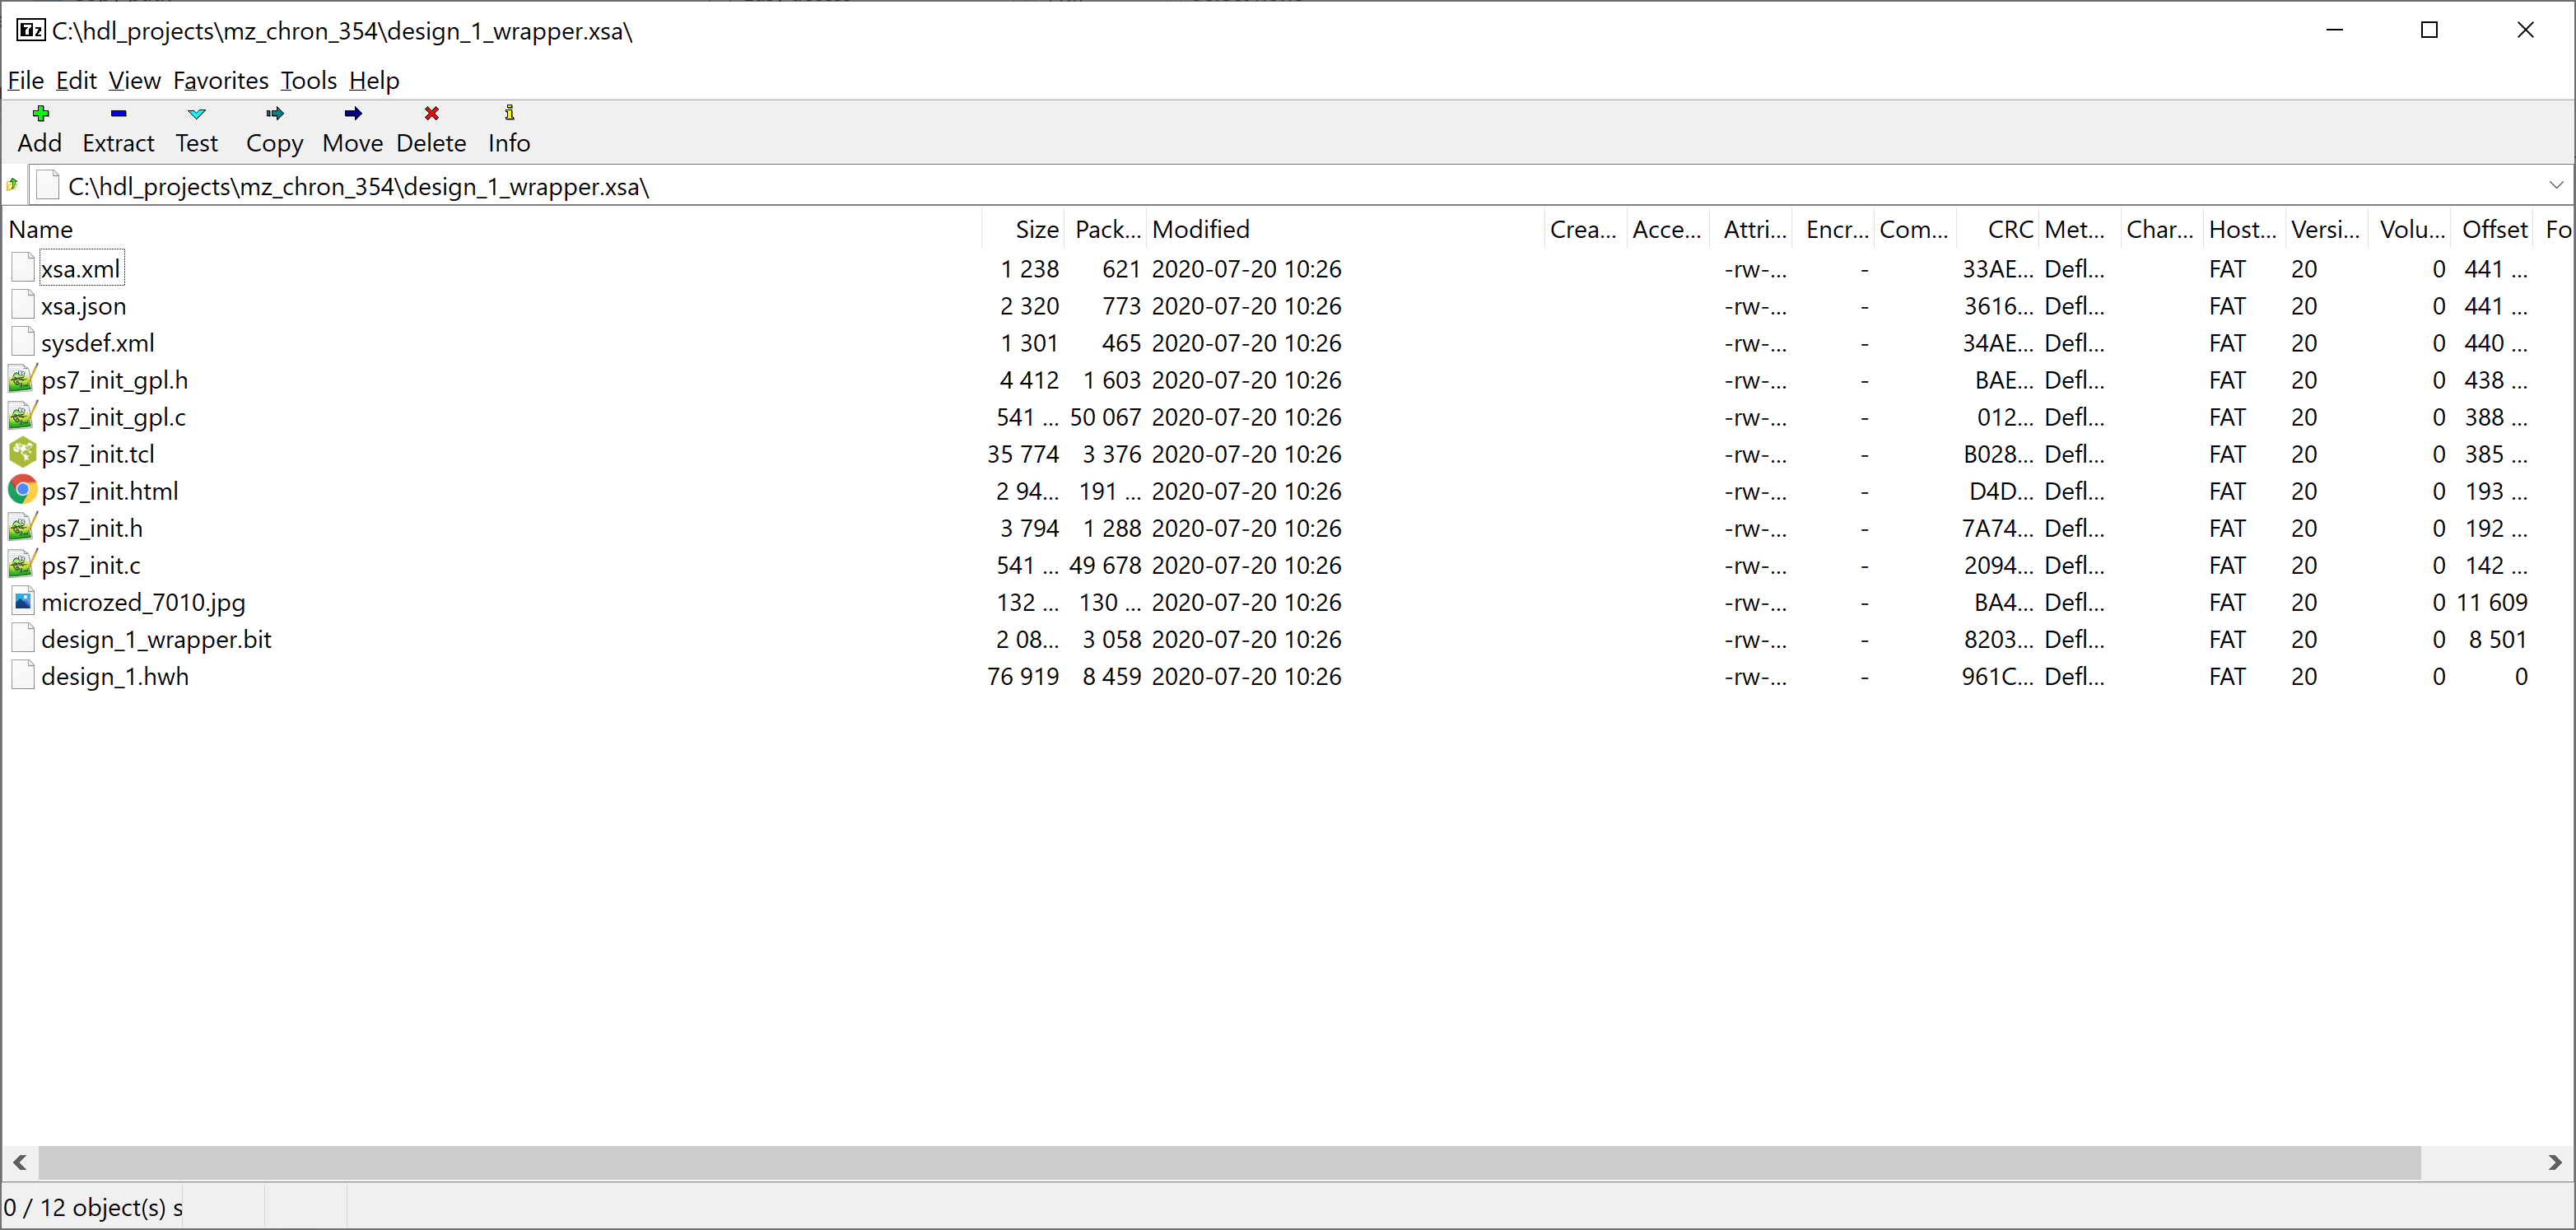Click the Add to archive icon

pos(40,128)
